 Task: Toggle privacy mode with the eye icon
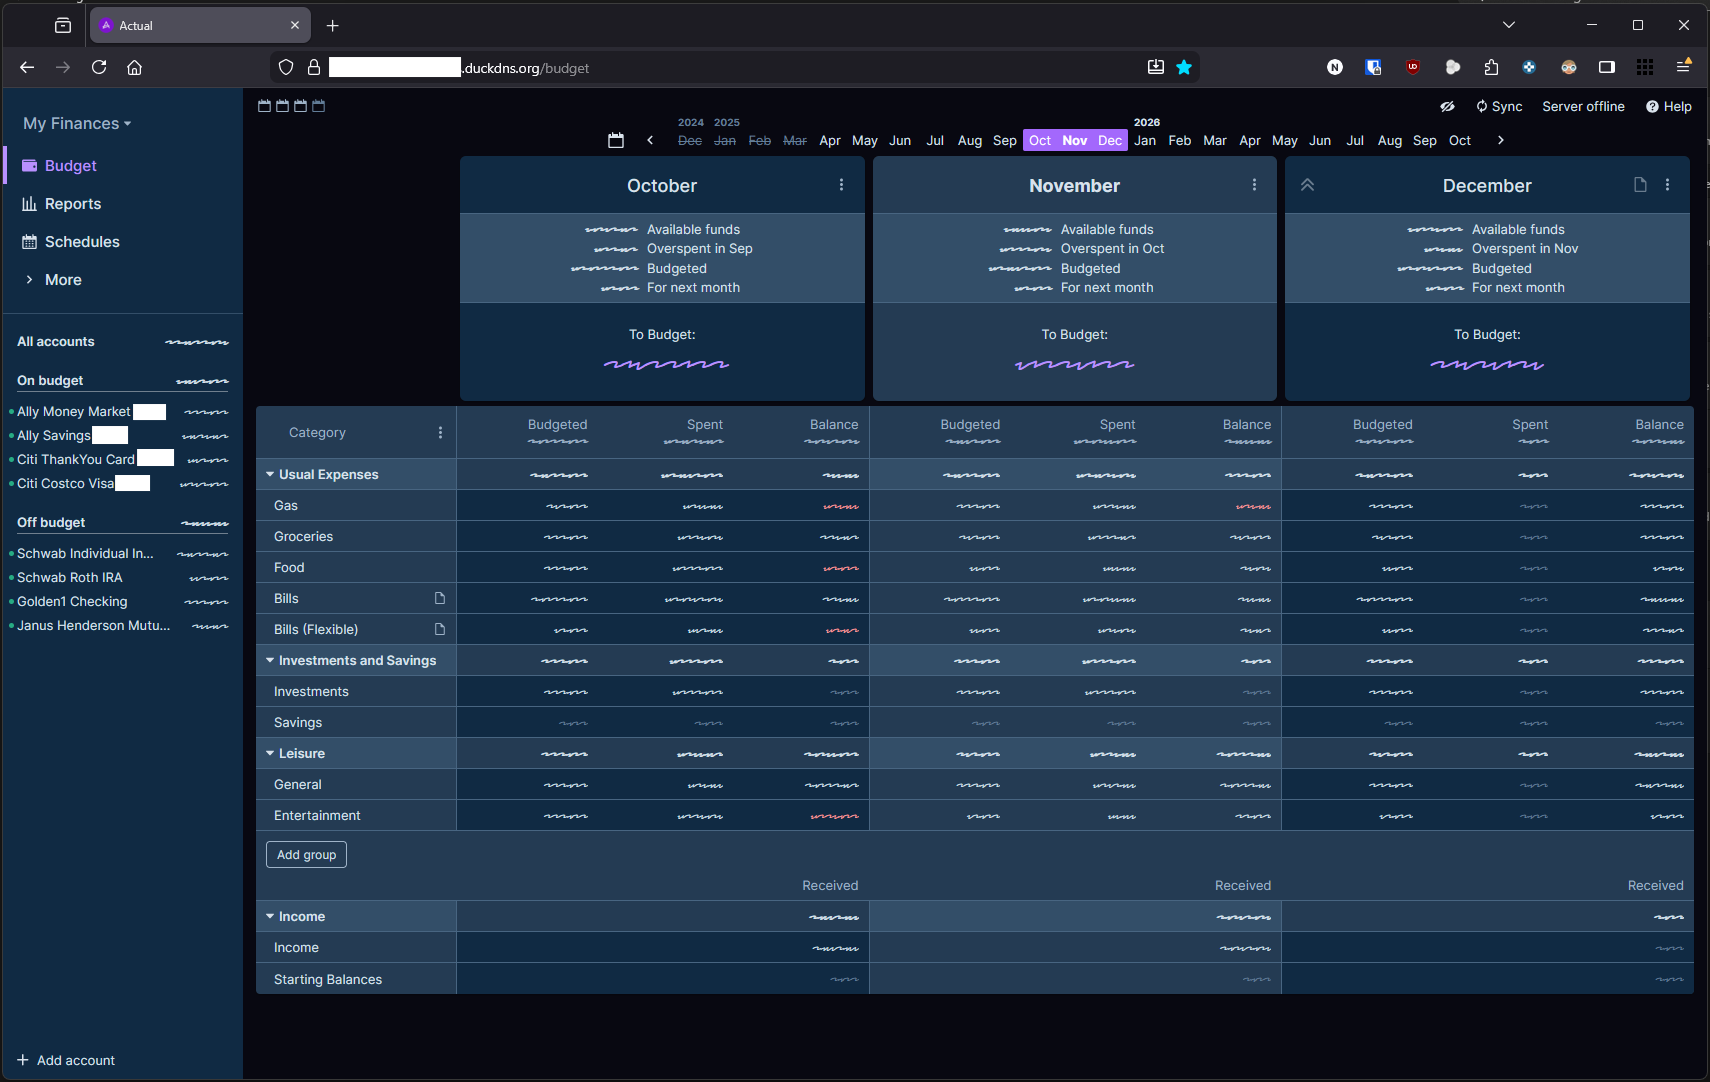1449,106
